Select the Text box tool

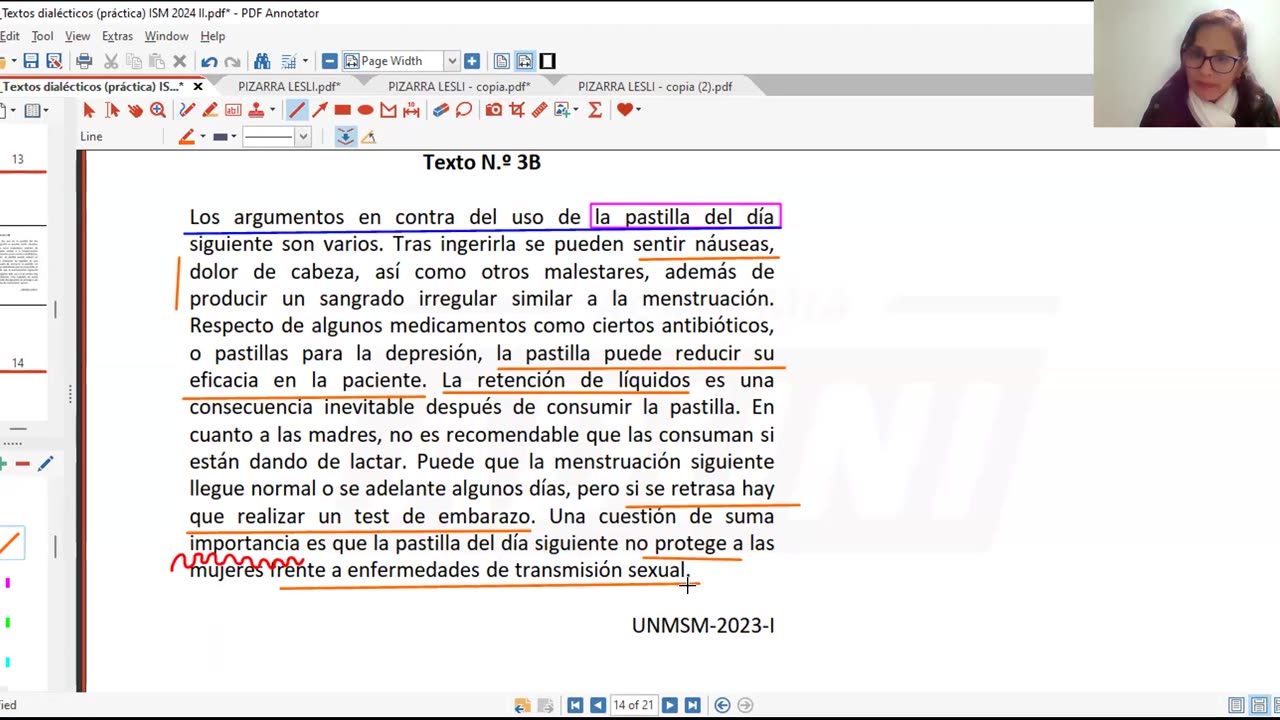(233, 110)
